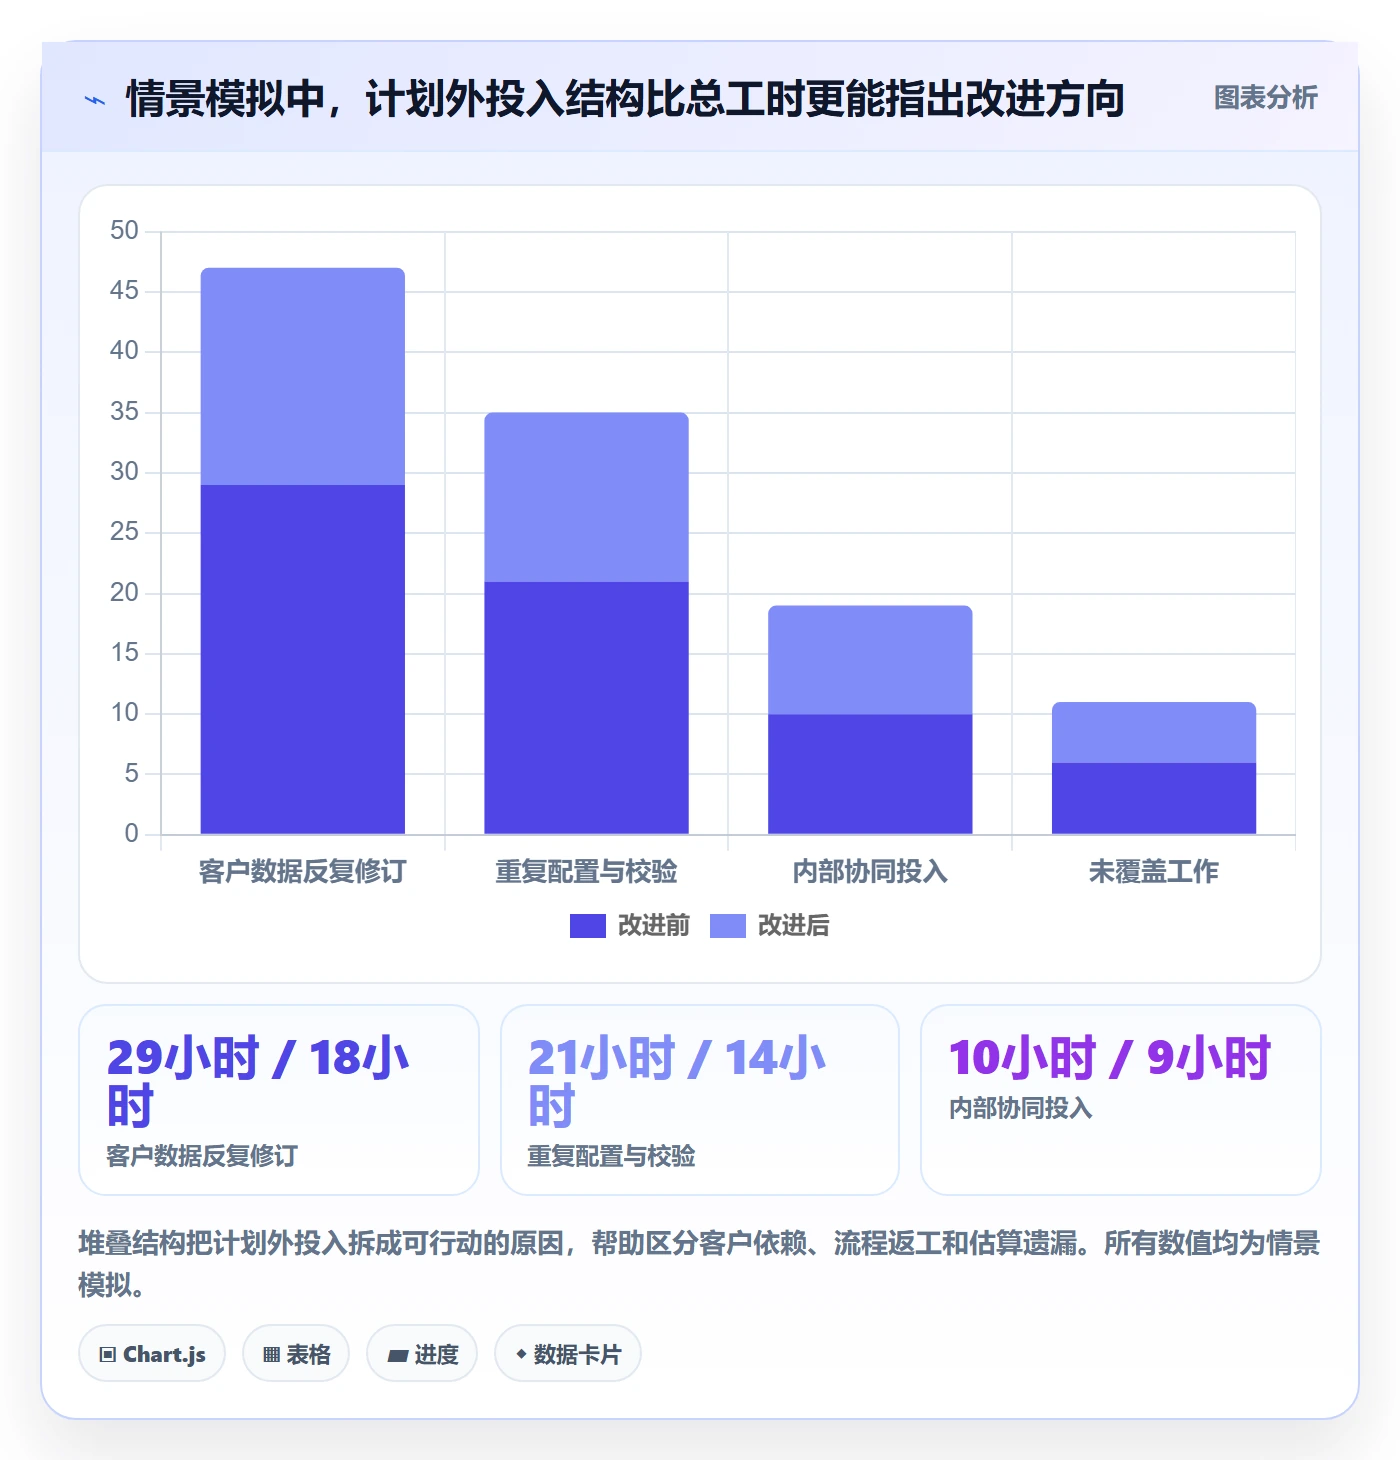The width and height of the screenshot is (1400, 1460).
Task: Click the chart title starting with 情景模拟中
Action: (x=625, y=99)
